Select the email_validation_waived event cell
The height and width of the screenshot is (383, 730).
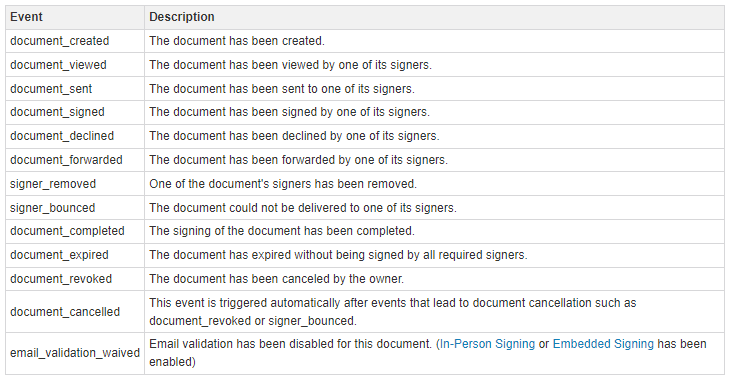(75, 353)
